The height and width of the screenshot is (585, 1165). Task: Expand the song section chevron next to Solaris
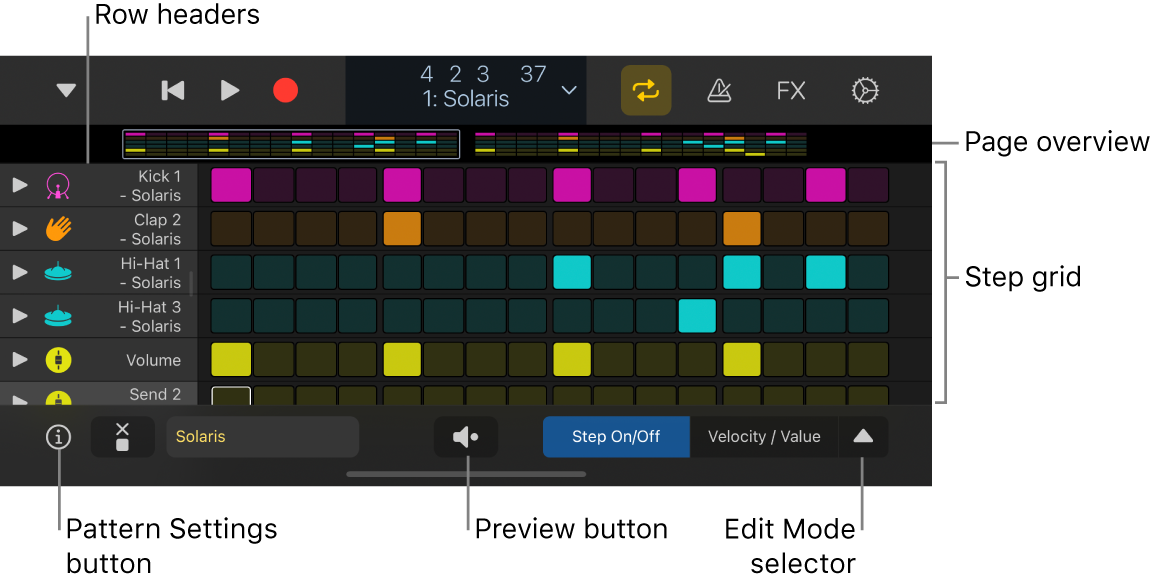(x=569, y=91)
